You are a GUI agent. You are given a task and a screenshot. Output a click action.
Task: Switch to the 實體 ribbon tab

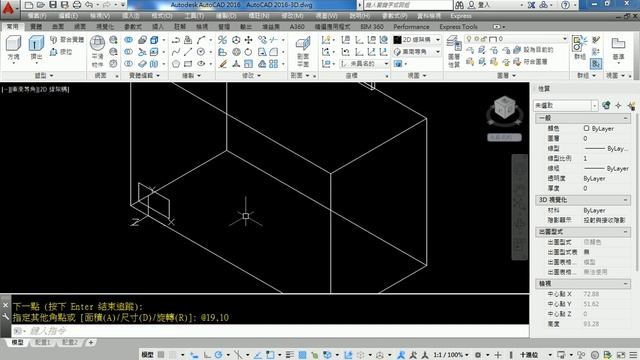point(36,27)
